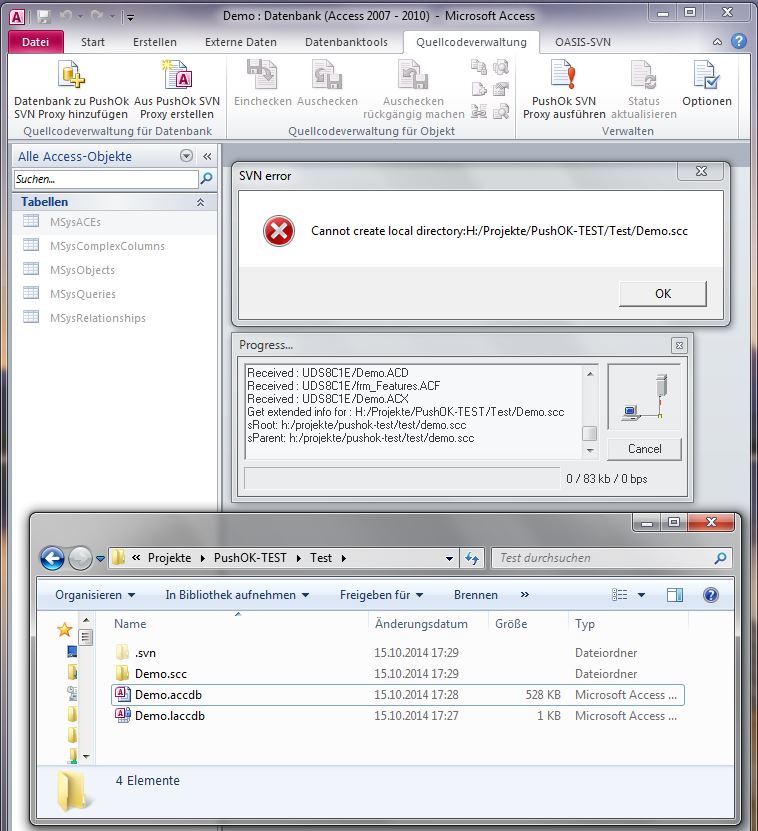Open the Optionen ribbon icon

coord(706,75)
